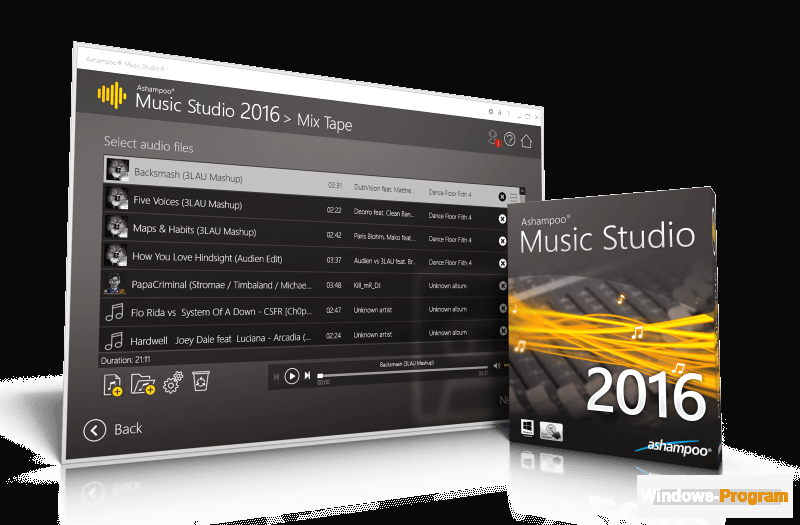Click the playback progress slider
Viewport: 800px width, 525px height.
coord(403,370)
